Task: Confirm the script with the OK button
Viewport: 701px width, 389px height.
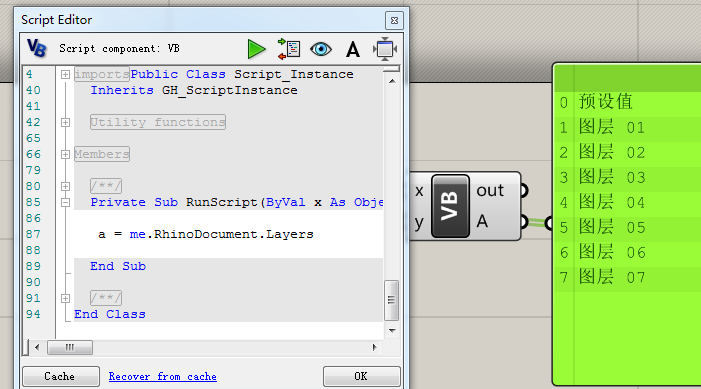Action: (361, 376)
